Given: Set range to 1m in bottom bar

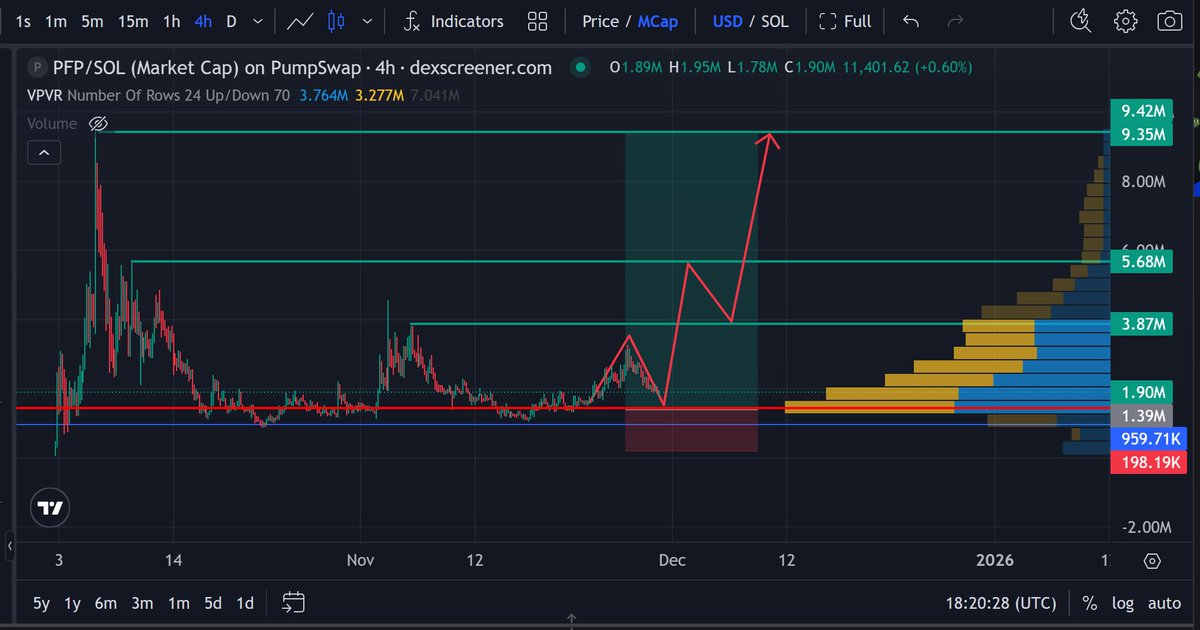Looking at the screenshot, I should [x=178, y=603].
